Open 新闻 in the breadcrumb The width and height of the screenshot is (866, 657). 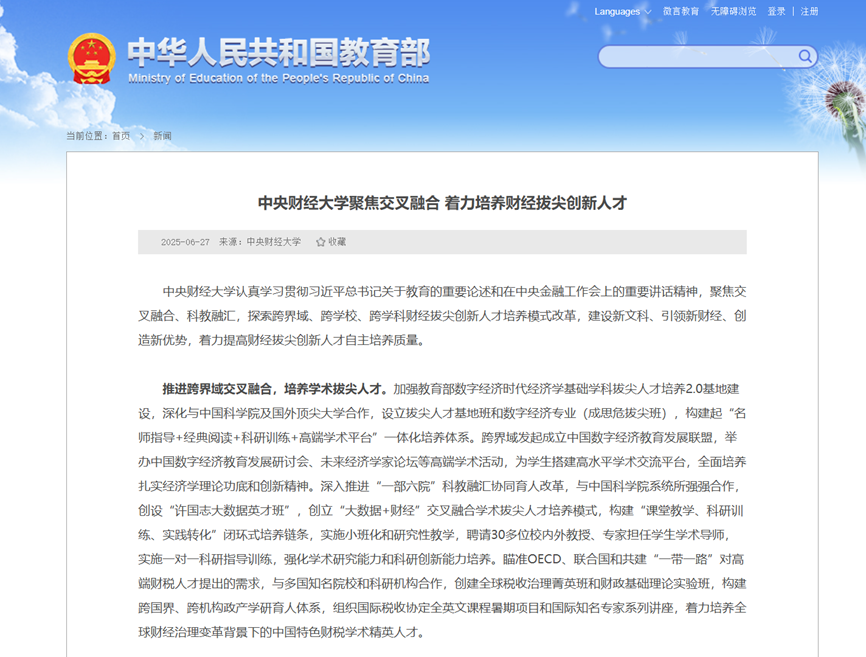(x=162, y=136)
